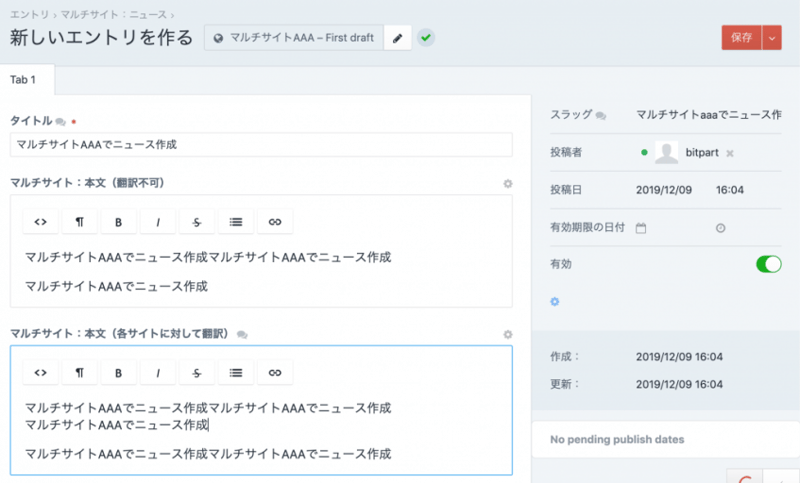800x483 pixels.
Task: Click the 保存 save button
Action: pos(741,37)
